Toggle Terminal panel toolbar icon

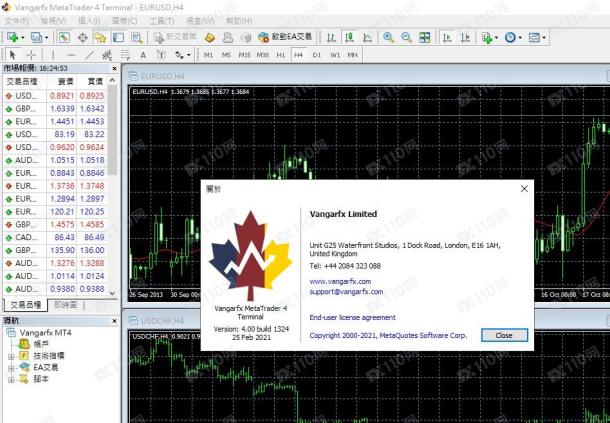click(118, 37)
